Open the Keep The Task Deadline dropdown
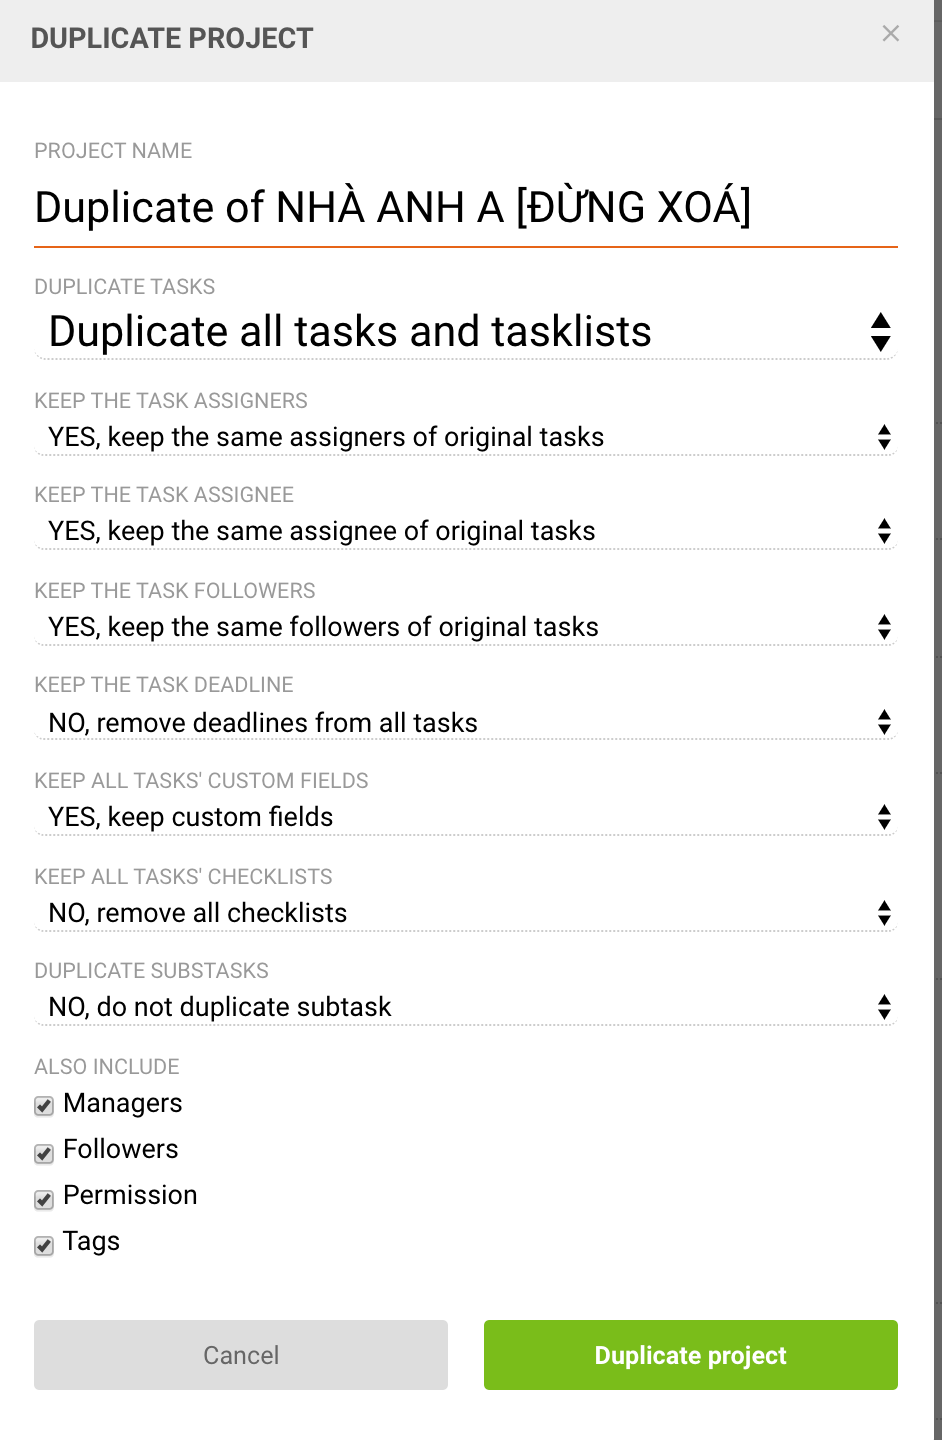This screenshot has height=1440, width=942. (x=466, y=722)
